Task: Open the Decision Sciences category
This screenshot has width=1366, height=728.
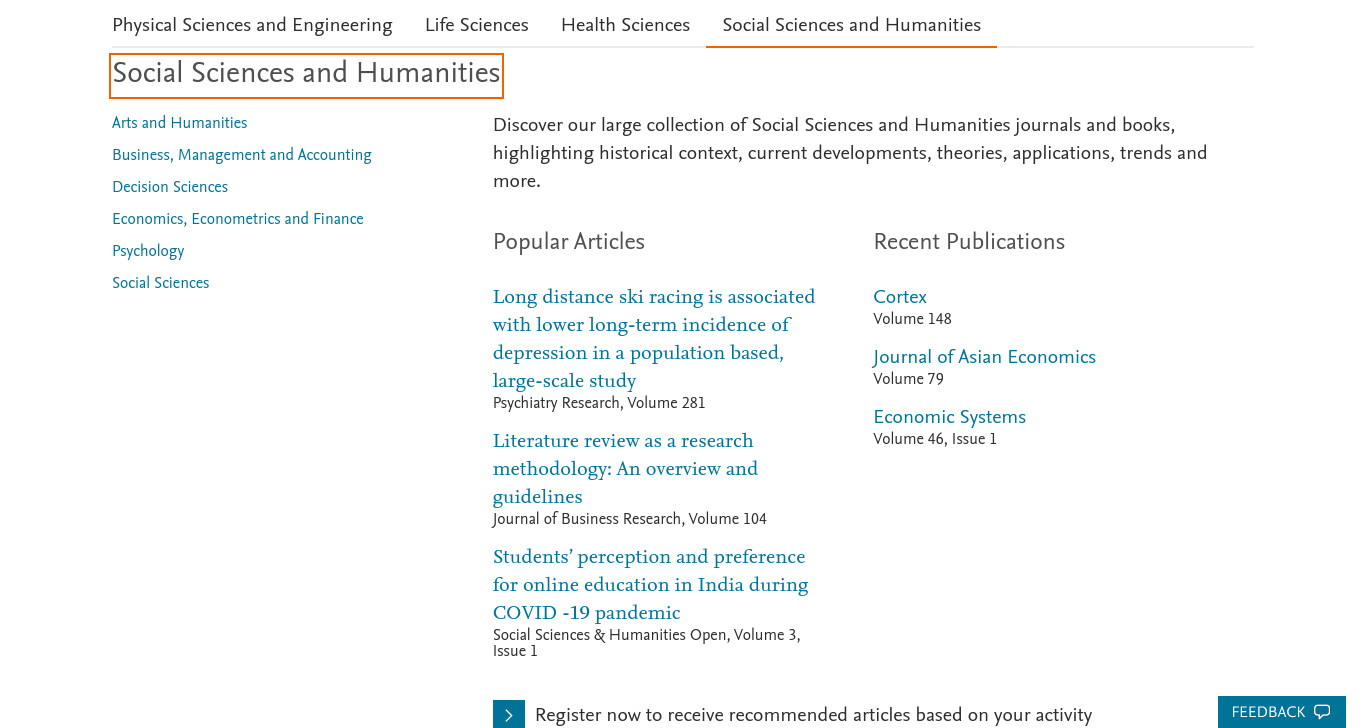Action: [x=170, y=187]
